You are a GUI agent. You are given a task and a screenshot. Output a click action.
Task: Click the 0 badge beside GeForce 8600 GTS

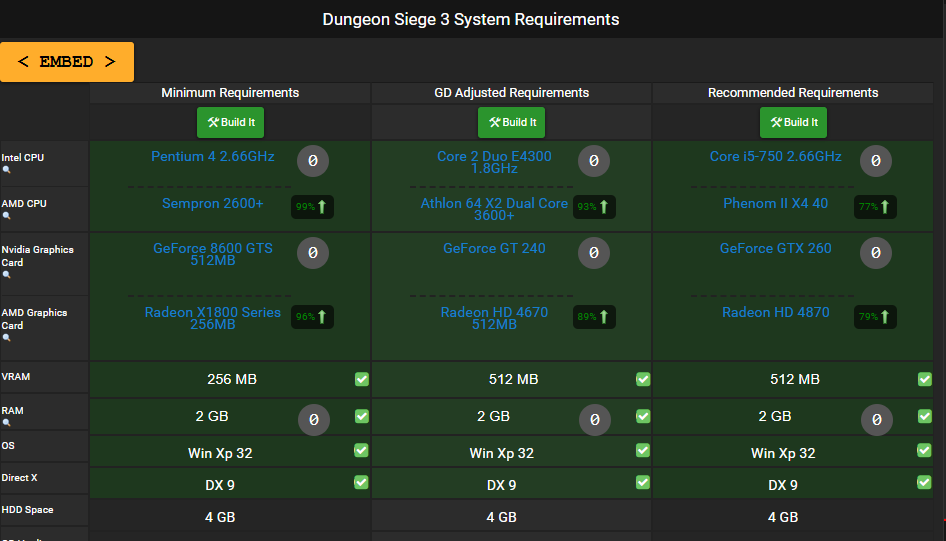tap(313, 253)
